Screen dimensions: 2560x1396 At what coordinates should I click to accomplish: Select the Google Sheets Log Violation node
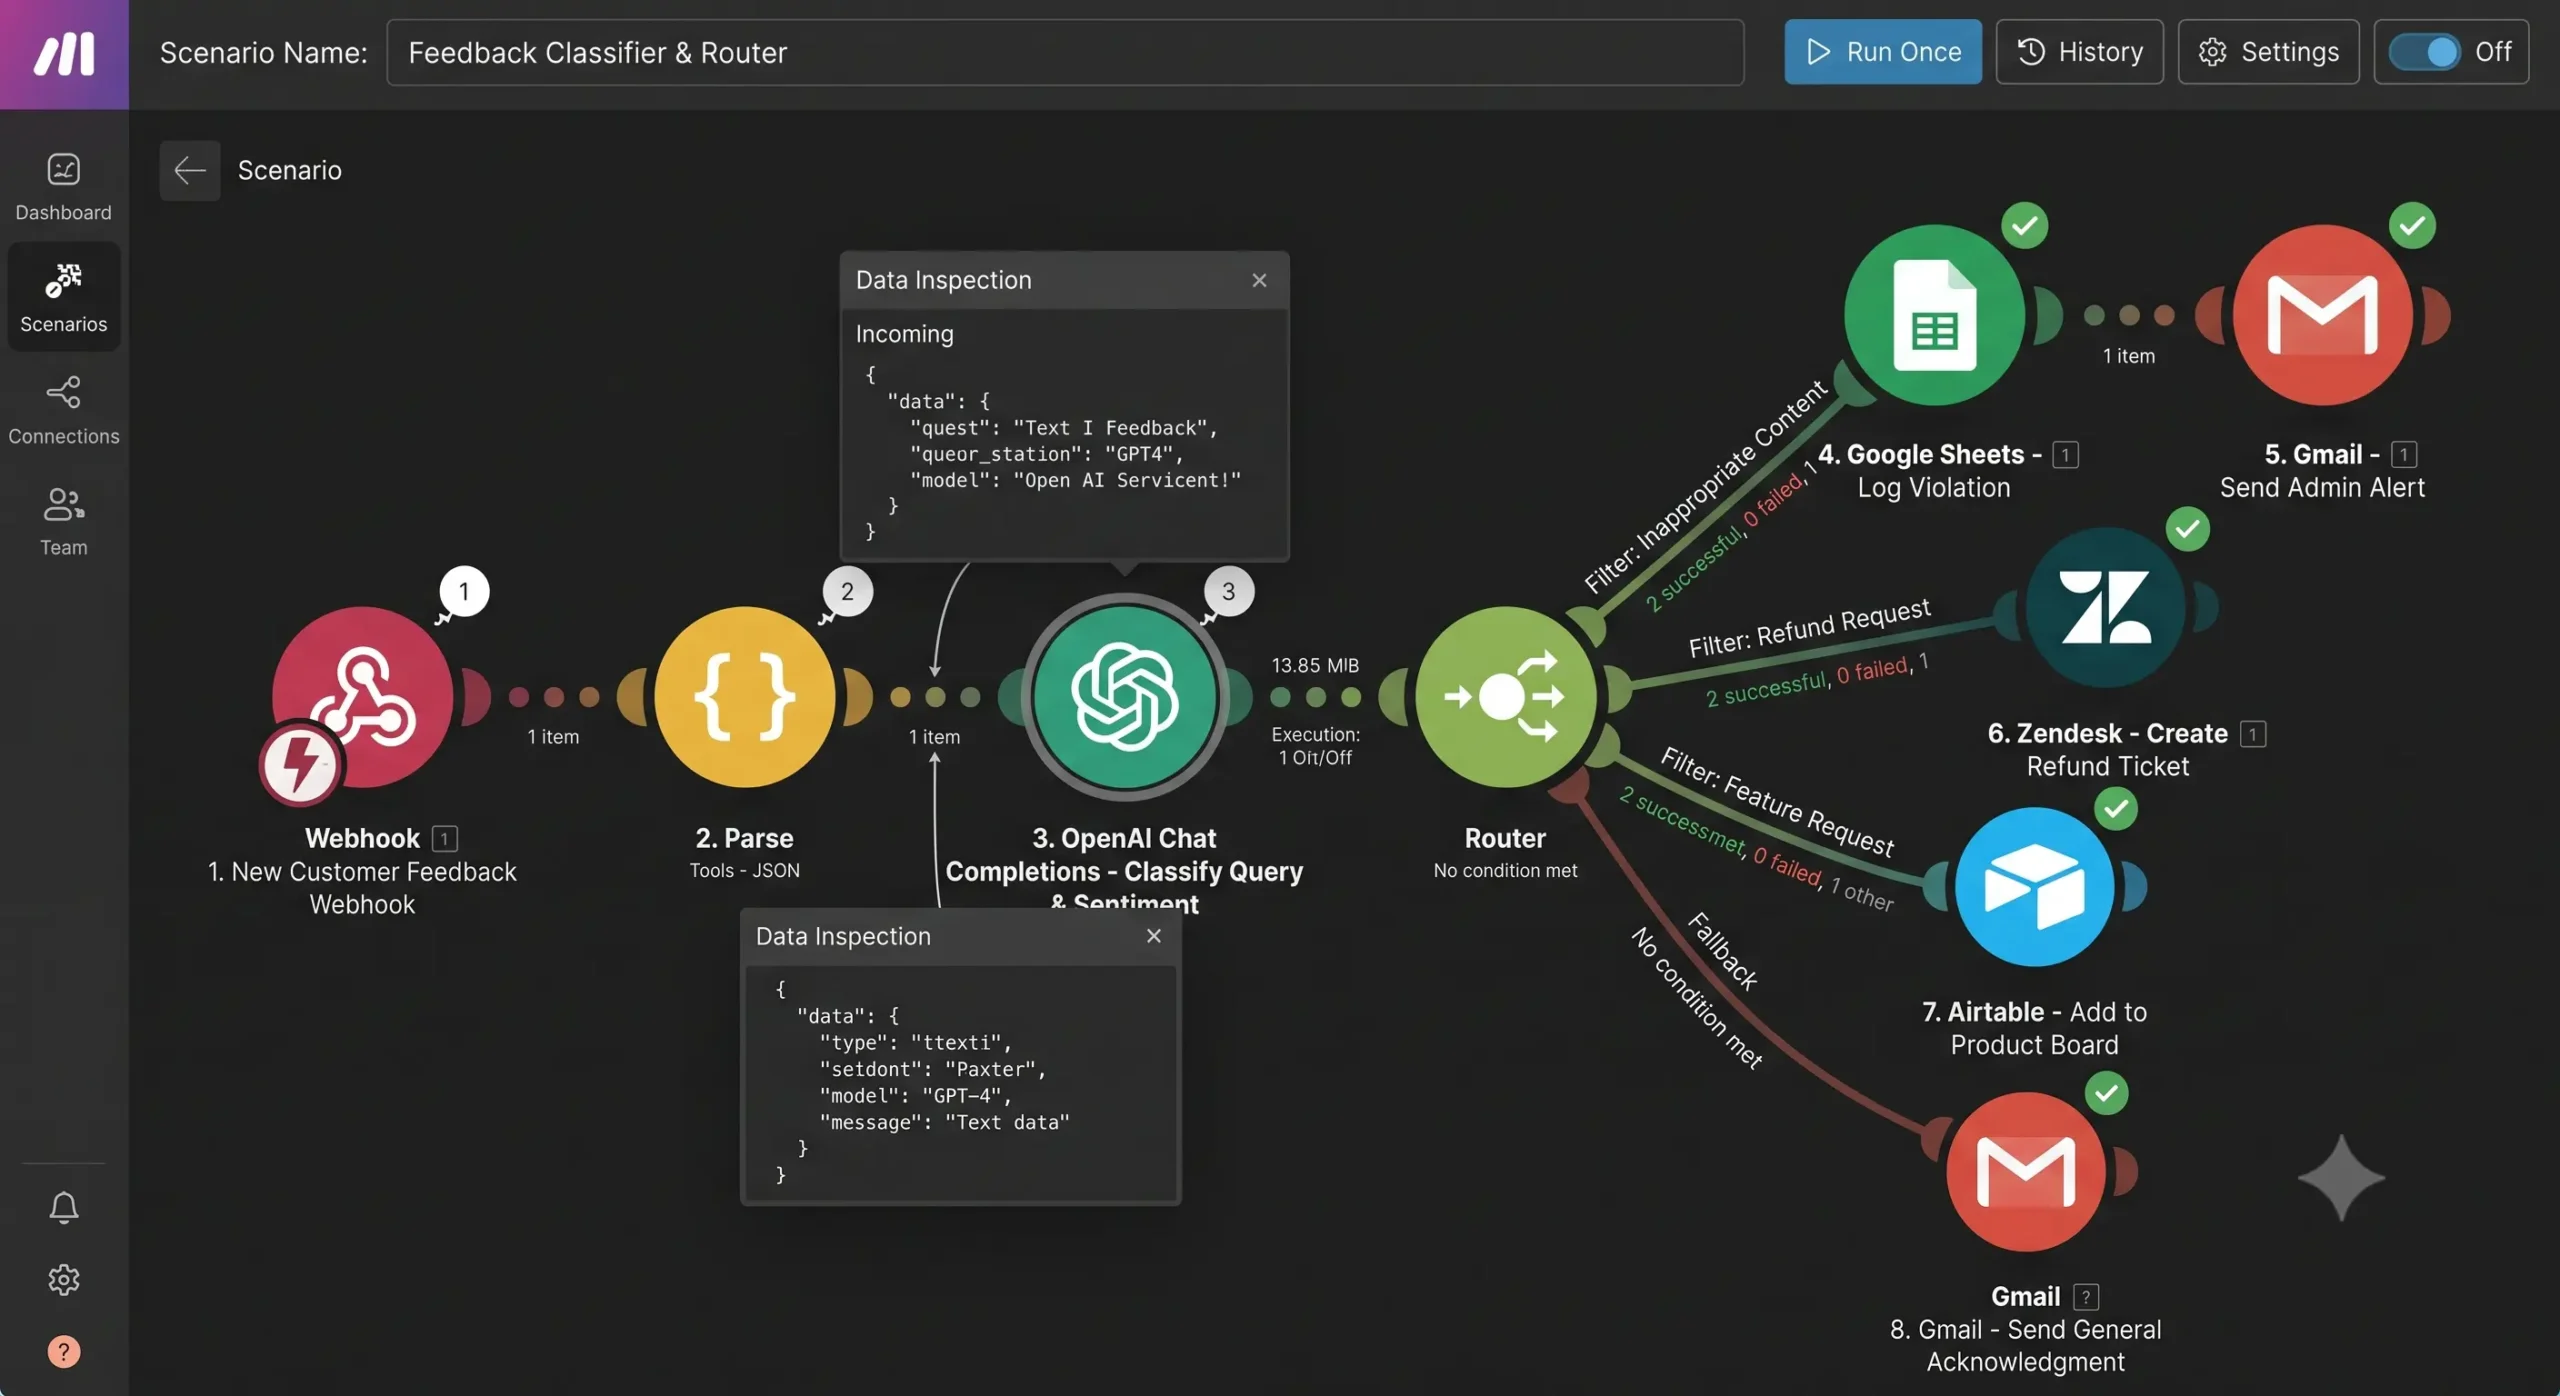pyautogui.click(x=1934, y=315)
